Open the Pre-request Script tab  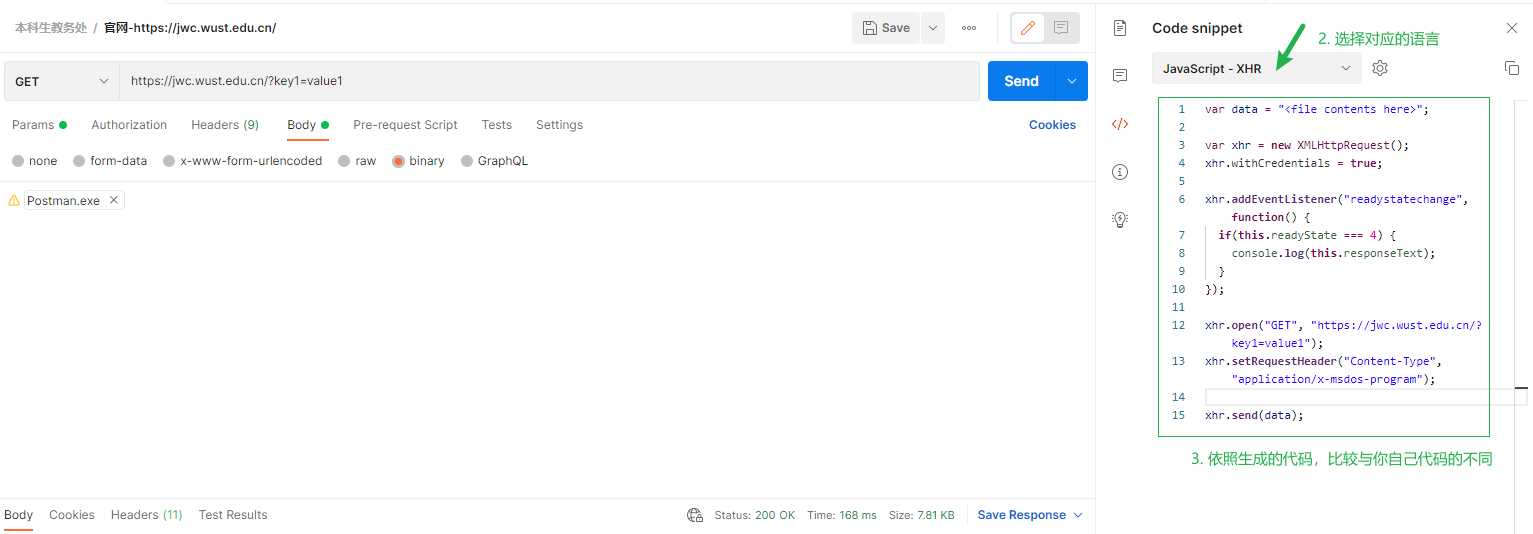[405, 125]
